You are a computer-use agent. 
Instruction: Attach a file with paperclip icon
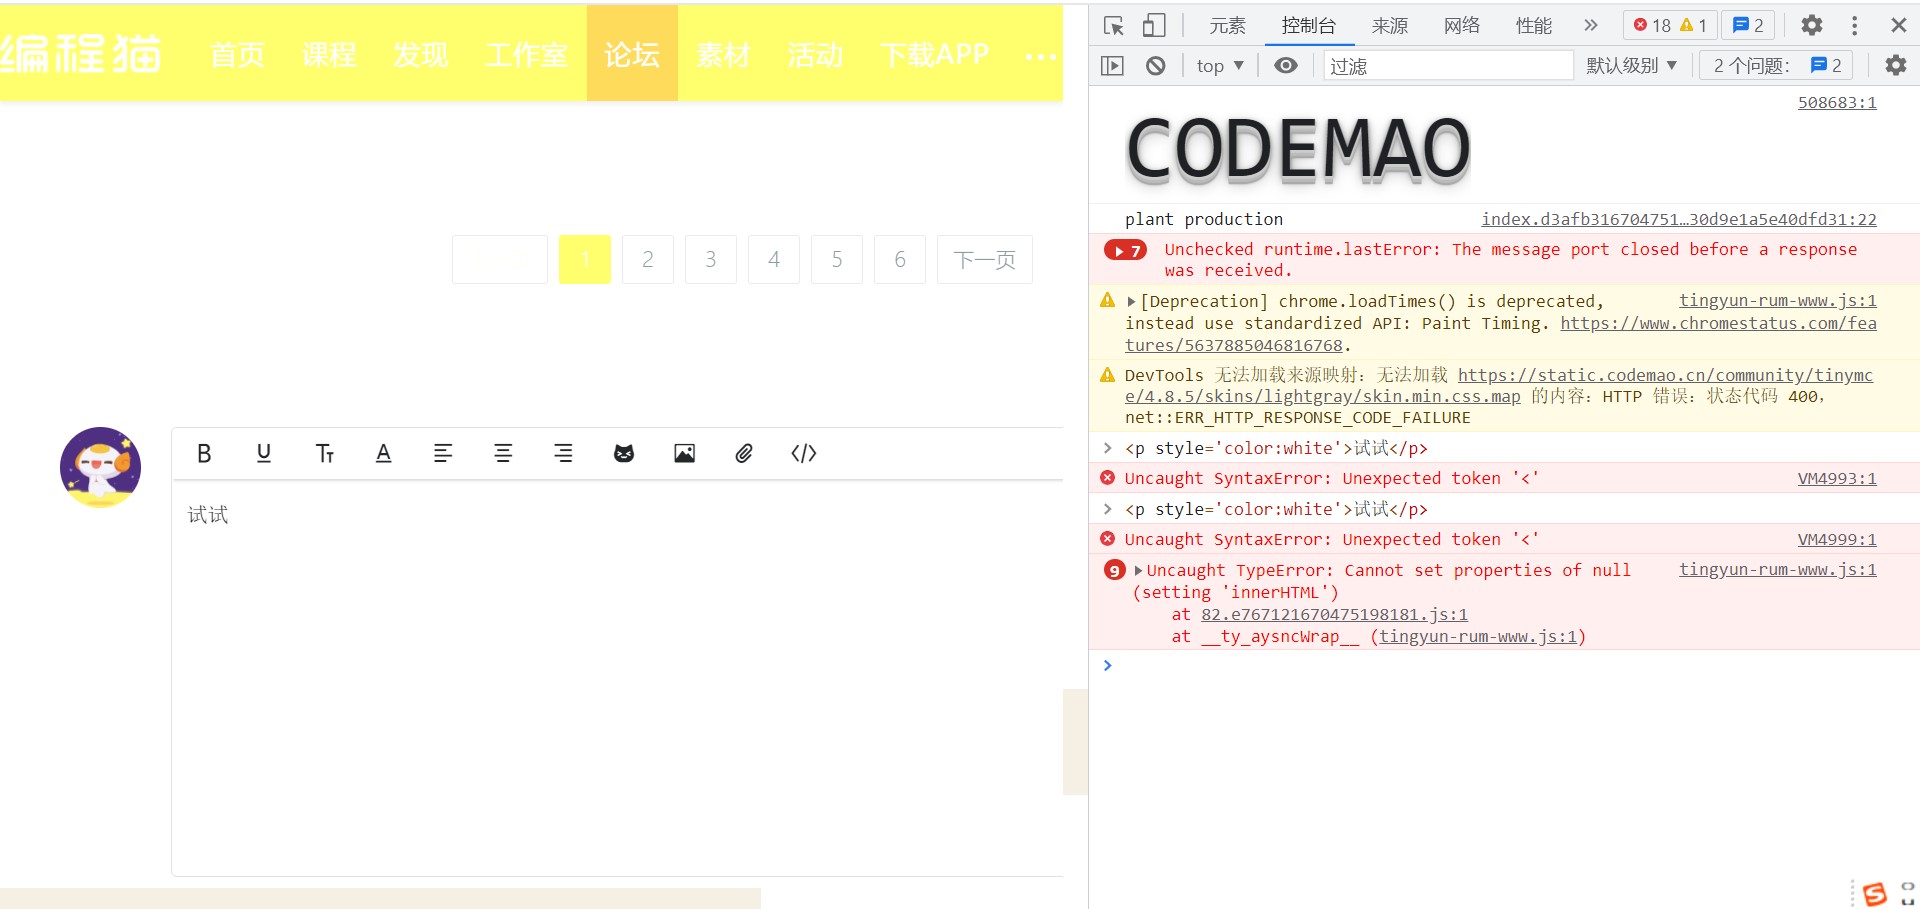click(x=744, y=454)
